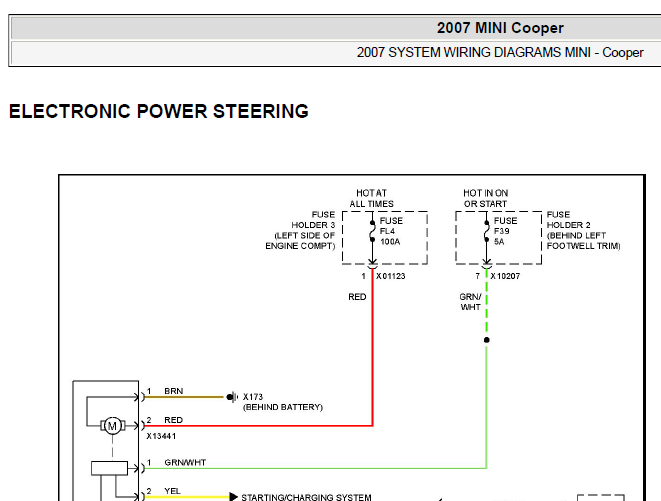Click the 'HOT AT ALL TIMES' label
Screen dimensions: 661x501
[371, 198]
